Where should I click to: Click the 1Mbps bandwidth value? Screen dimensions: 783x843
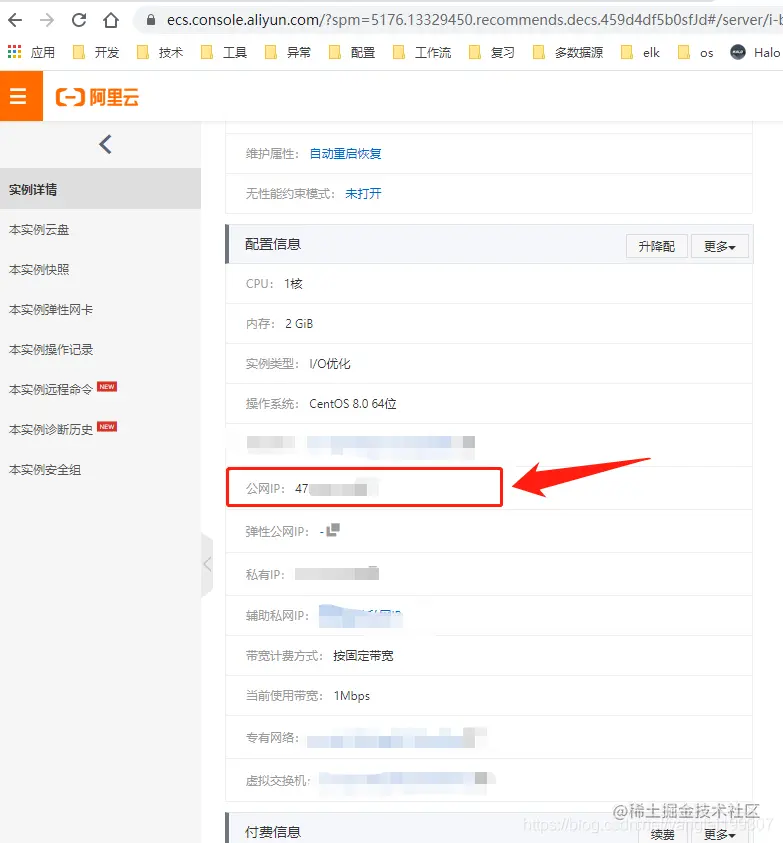coord(352,696)
